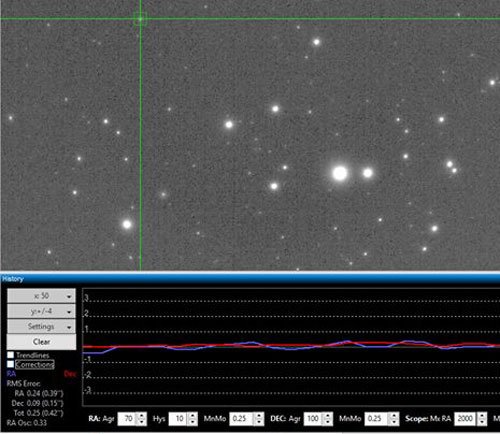This screenshot has height=434, width=500.
Task: Enable the Trendlines checkbox
Action: point(11,355)
